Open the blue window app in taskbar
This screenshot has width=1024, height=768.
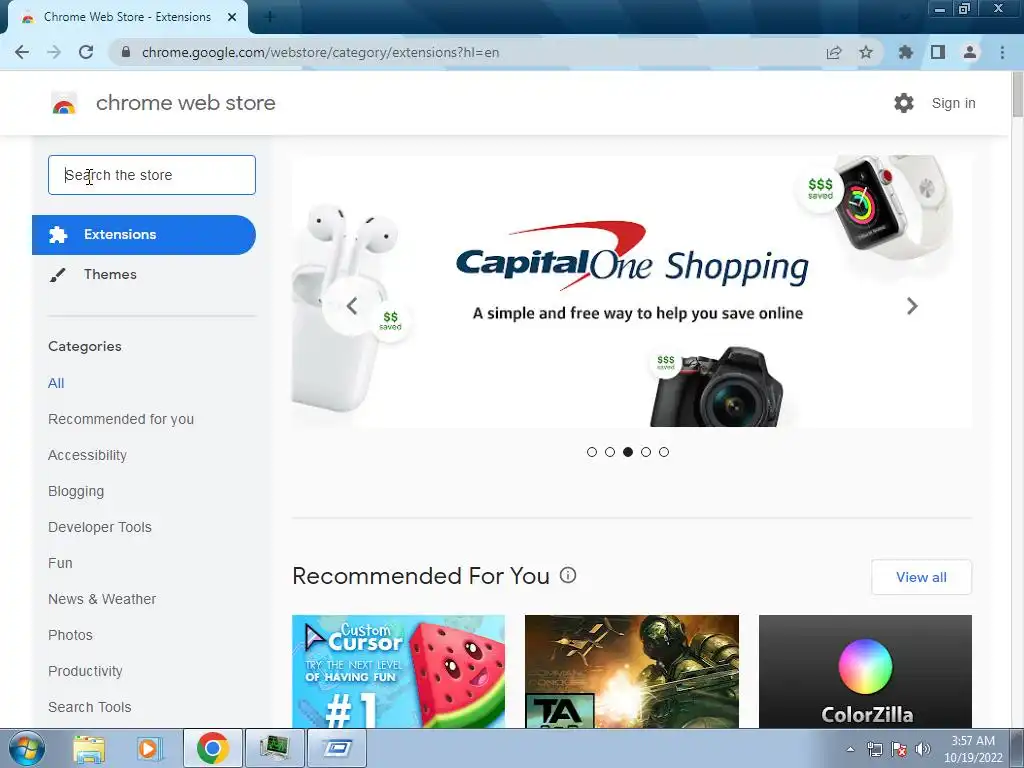(x=337, y=748)
